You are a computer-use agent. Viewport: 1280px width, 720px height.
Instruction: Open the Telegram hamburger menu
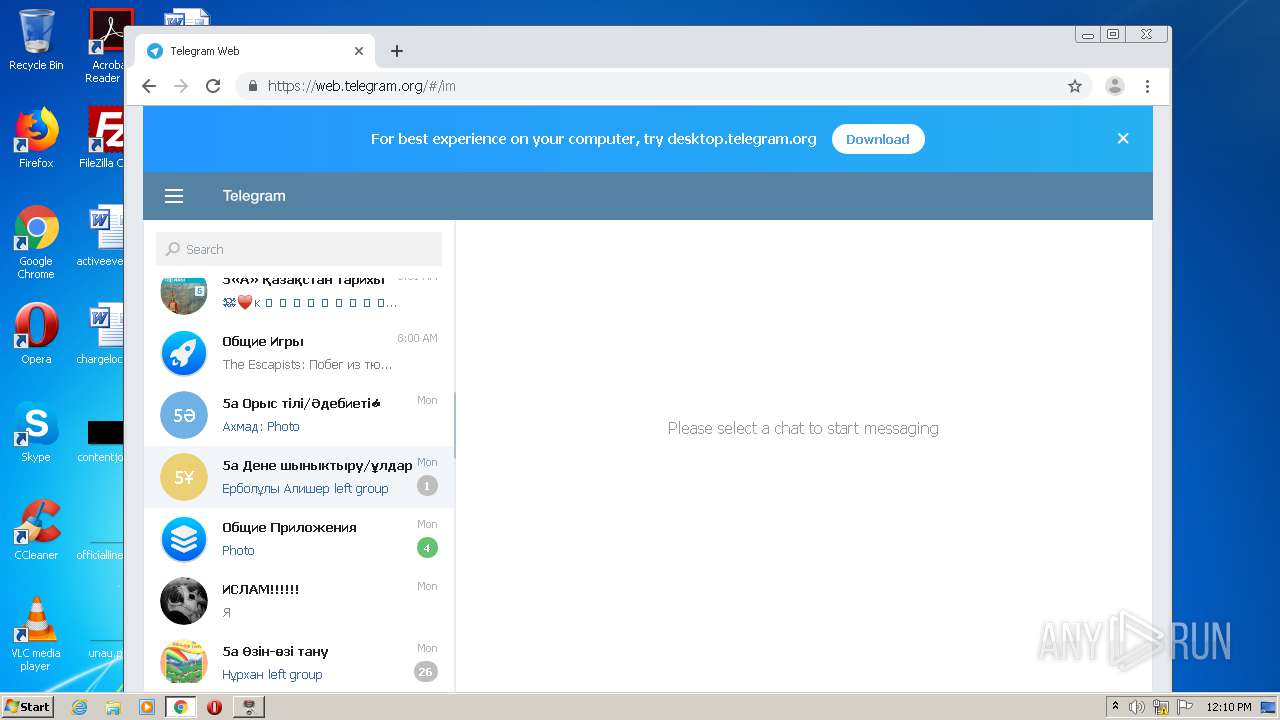(174, 196)
